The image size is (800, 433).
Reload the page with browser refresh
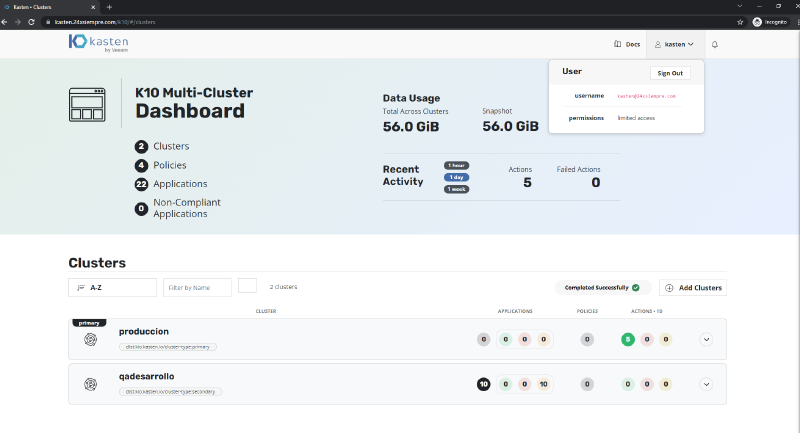(31, 22)
